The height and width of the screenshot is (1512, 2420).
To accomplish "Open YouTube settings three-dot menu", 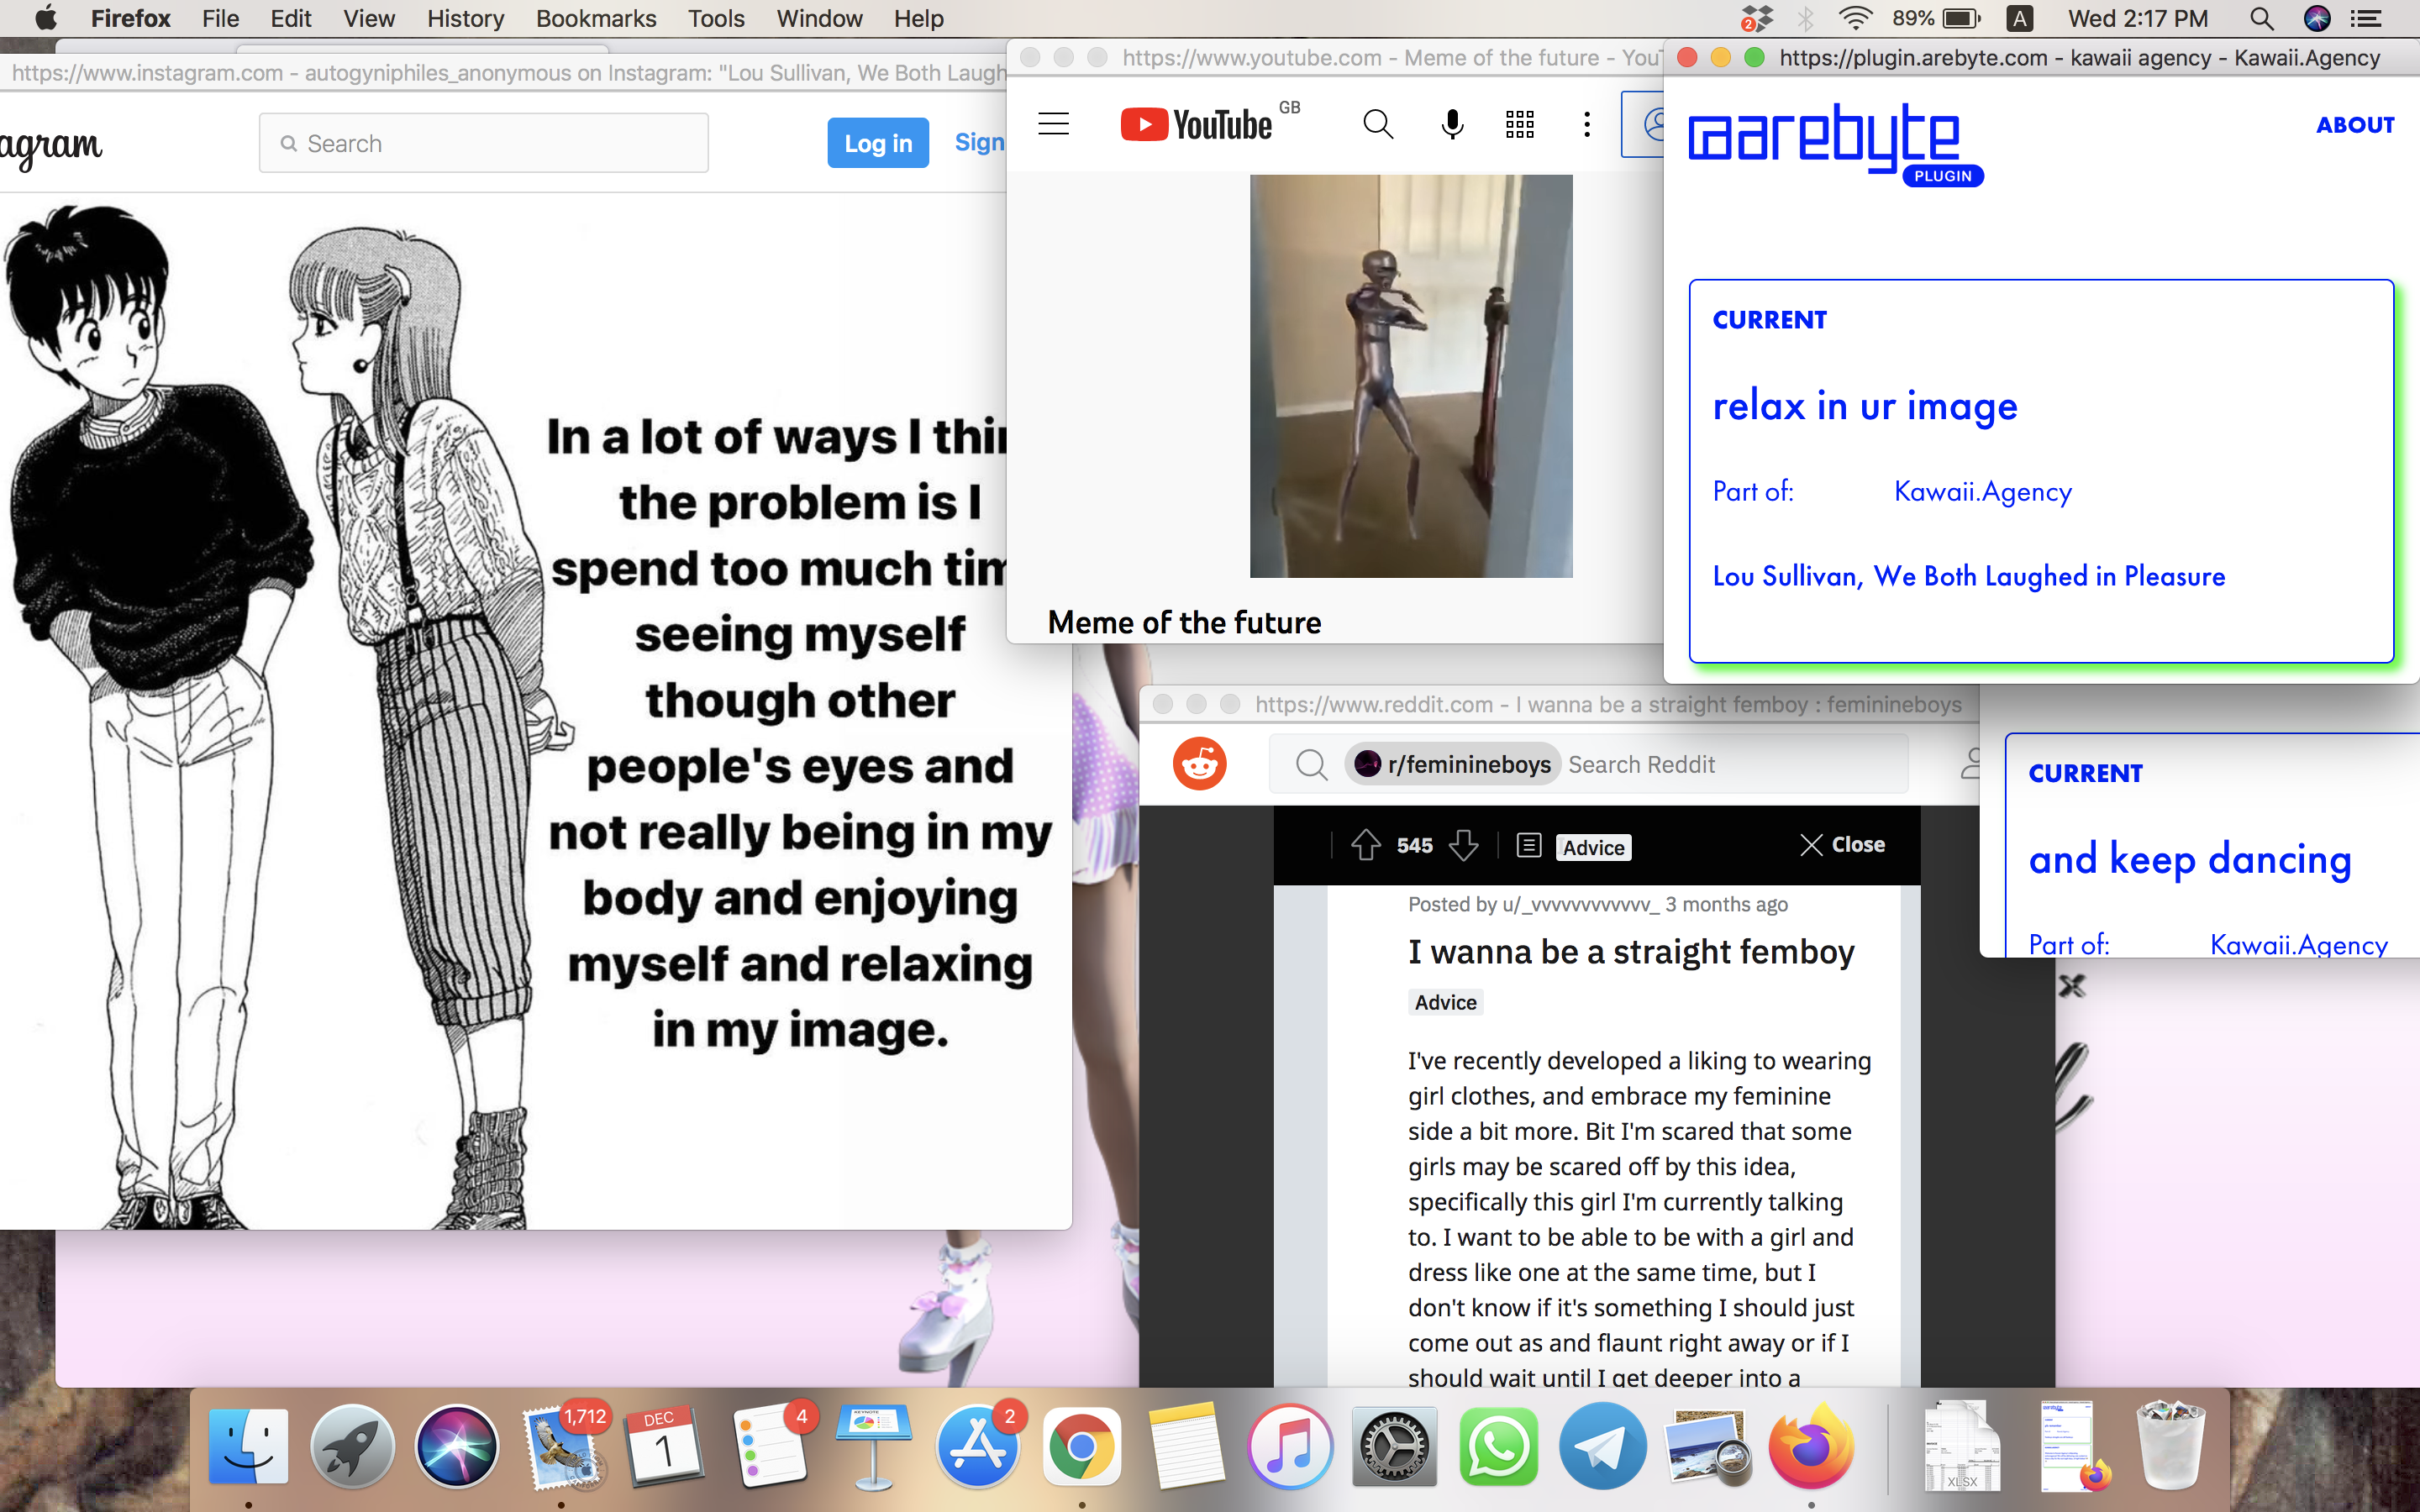I will (1587, 124).
